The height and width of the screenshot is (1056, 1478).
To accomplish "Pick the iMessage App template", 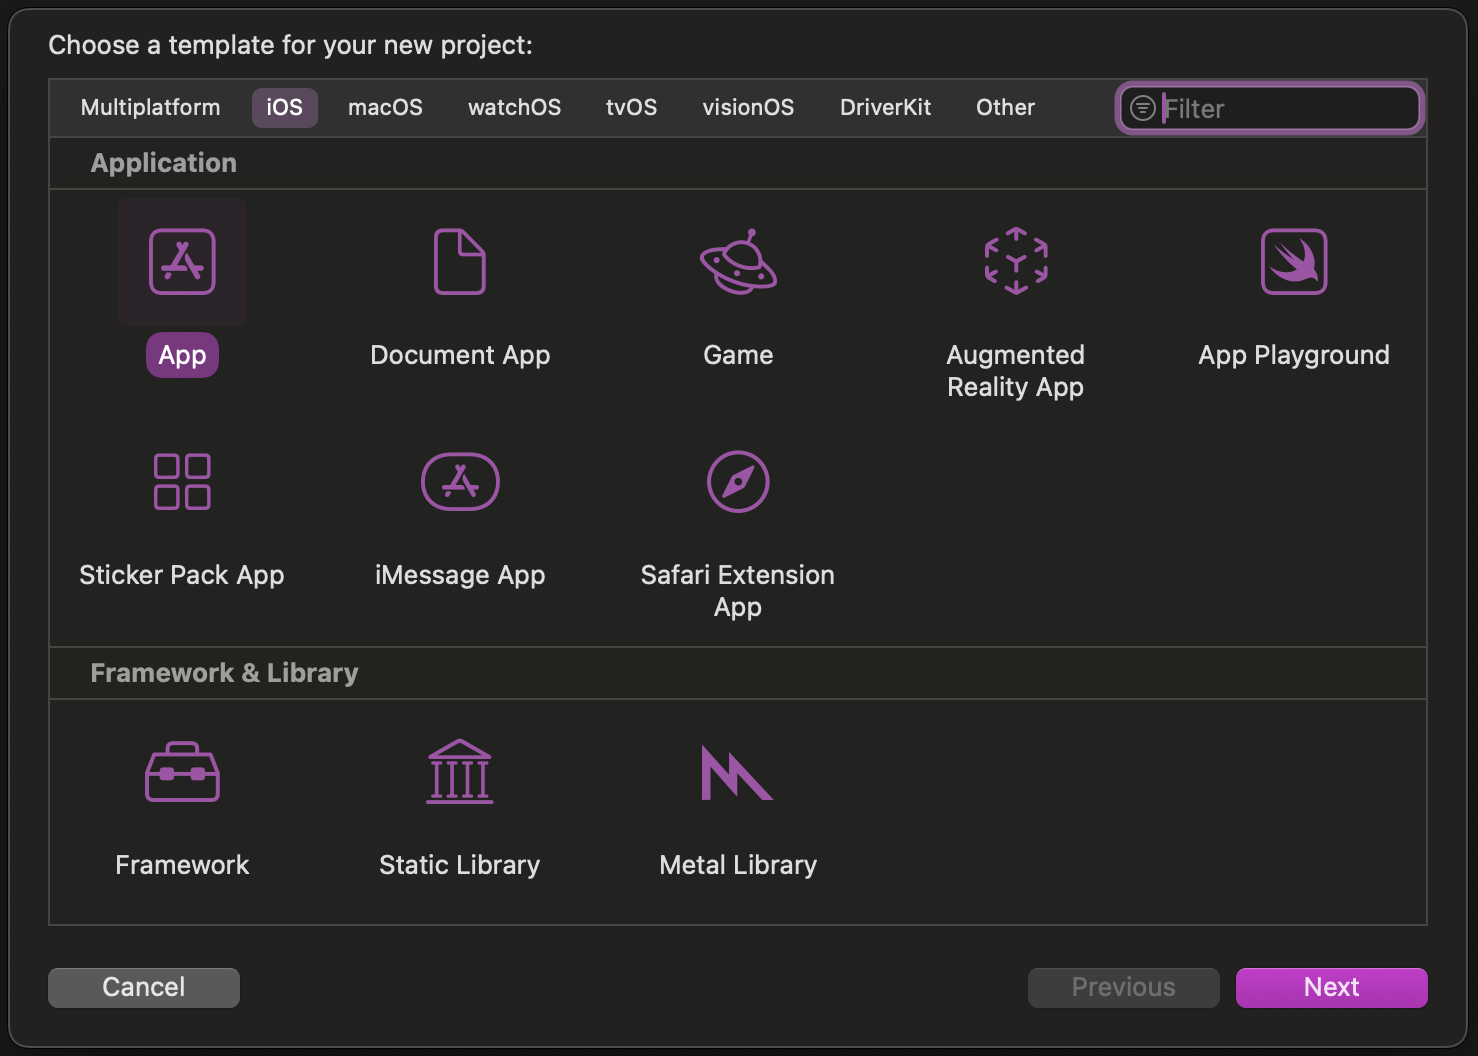I will 460,482.
